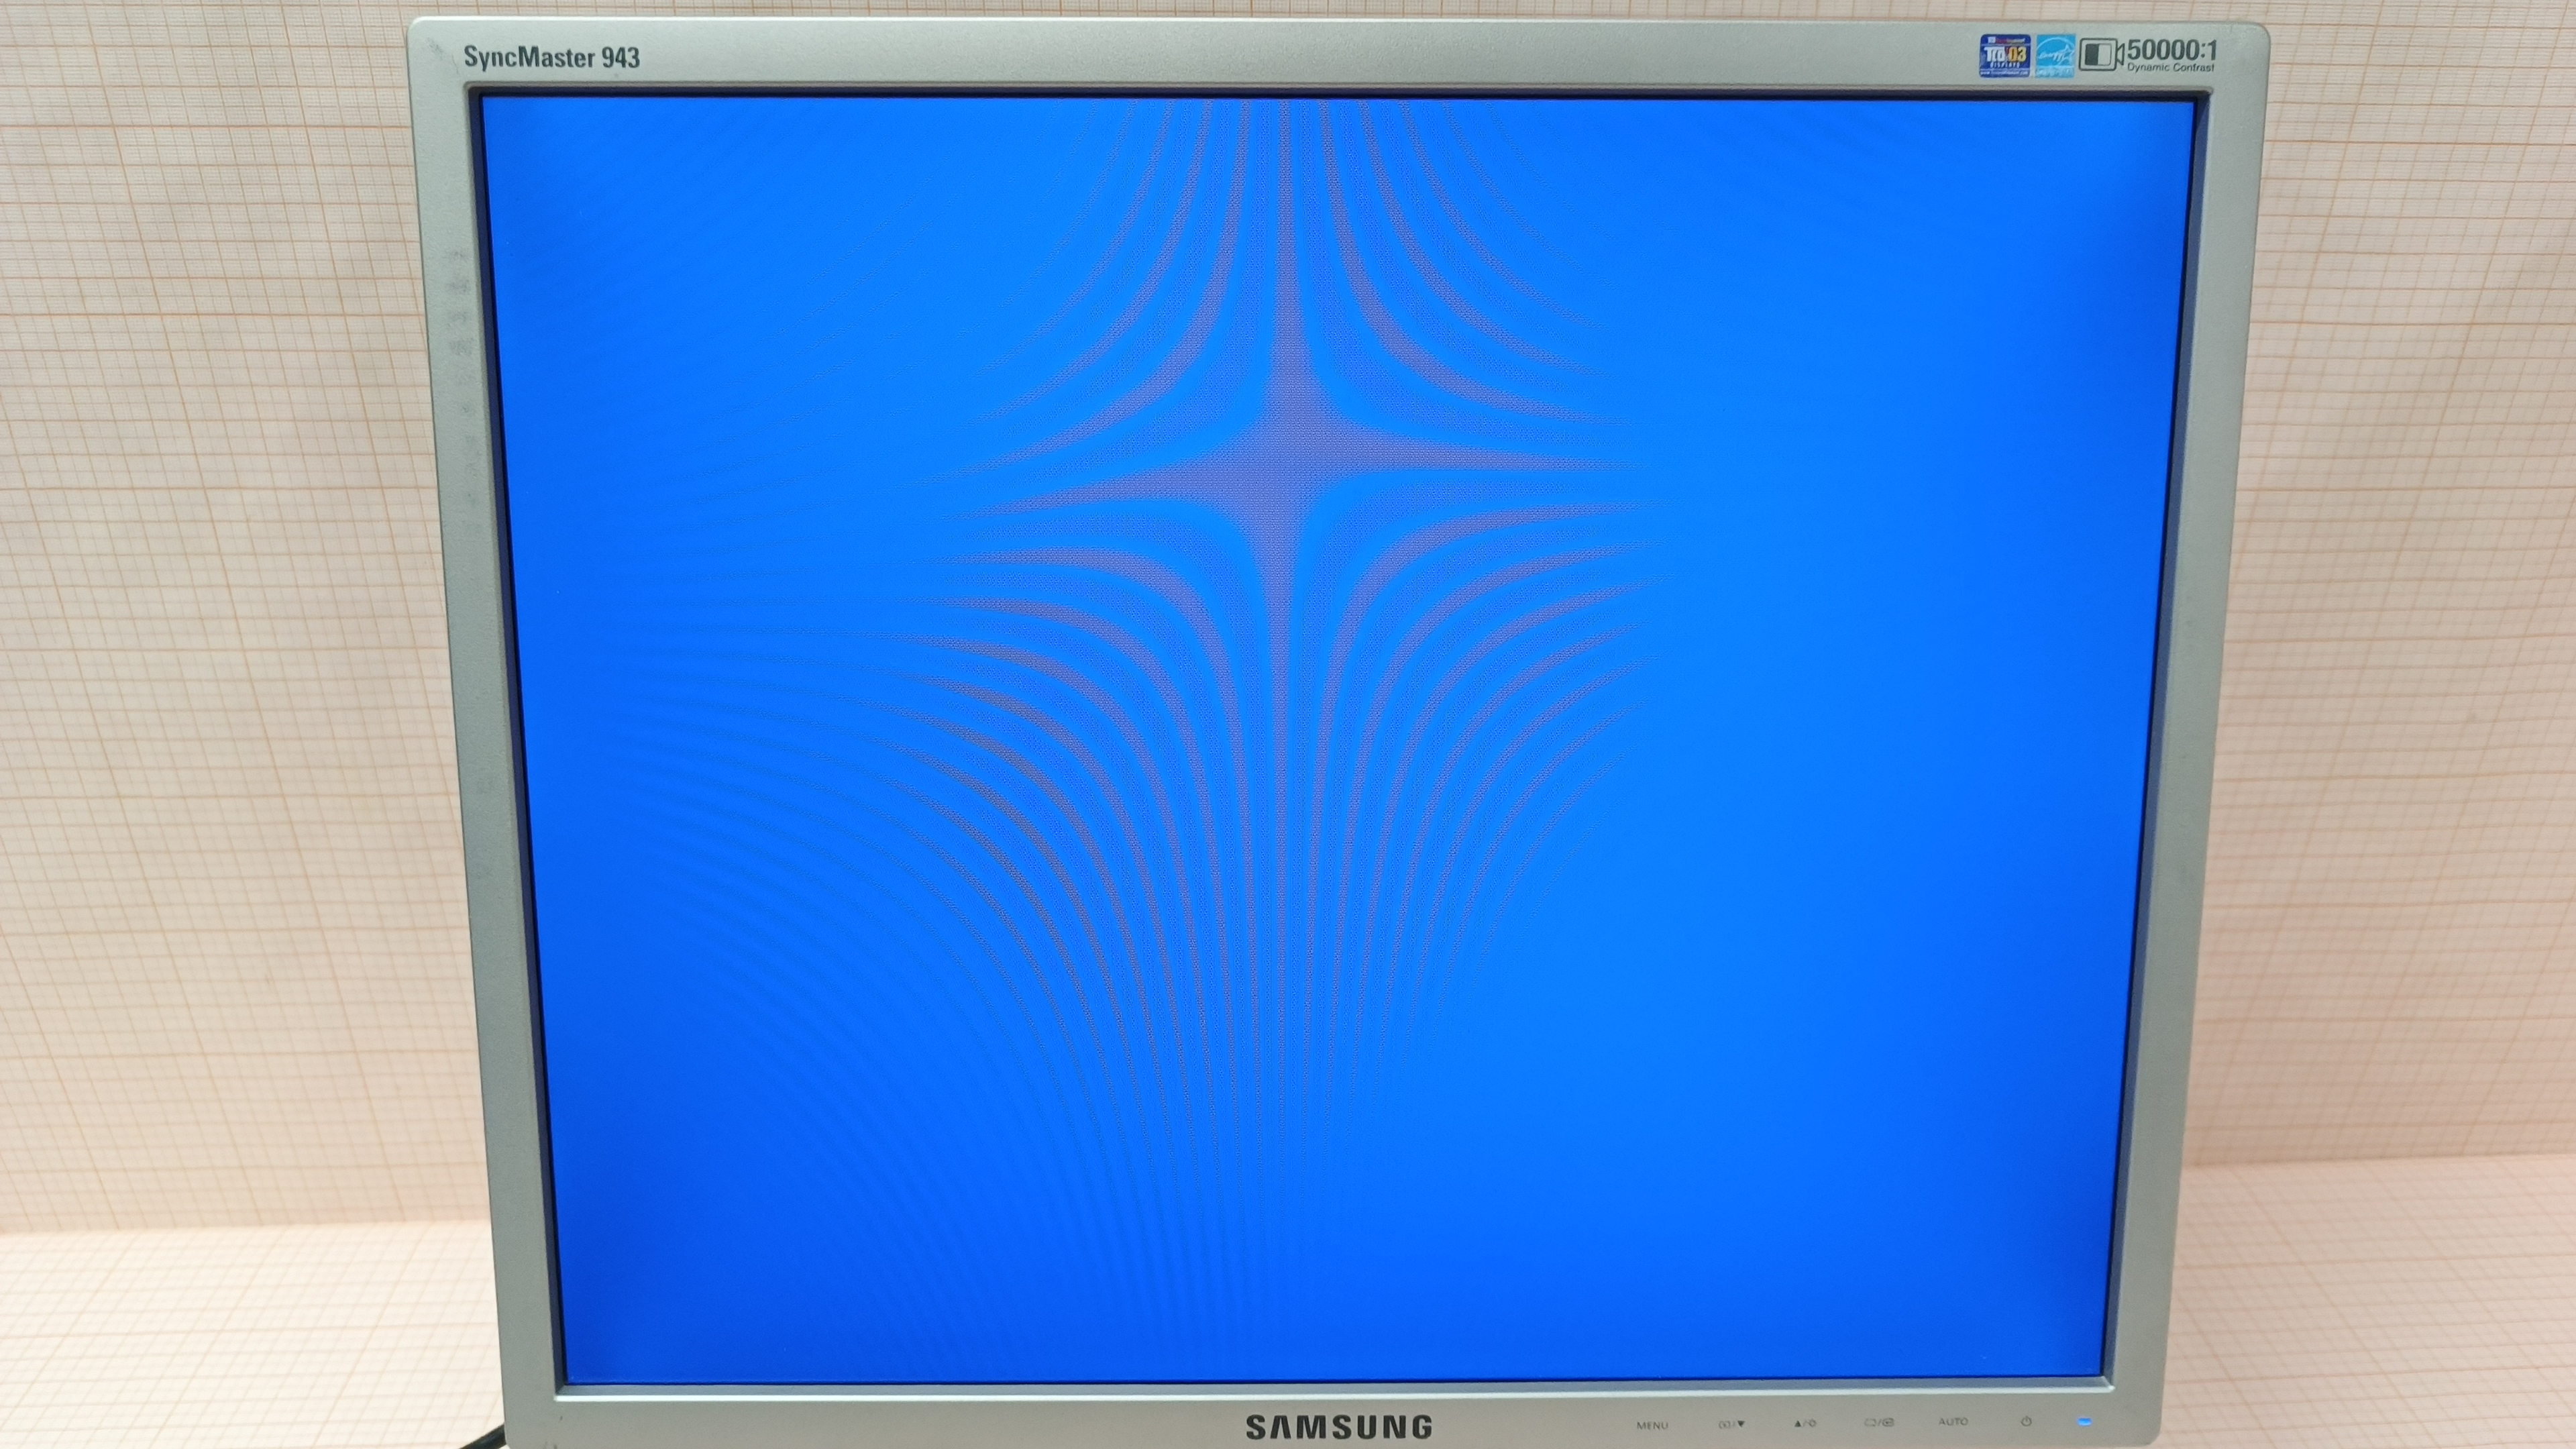Tap the Enter / Source button

(1879, 1423)
